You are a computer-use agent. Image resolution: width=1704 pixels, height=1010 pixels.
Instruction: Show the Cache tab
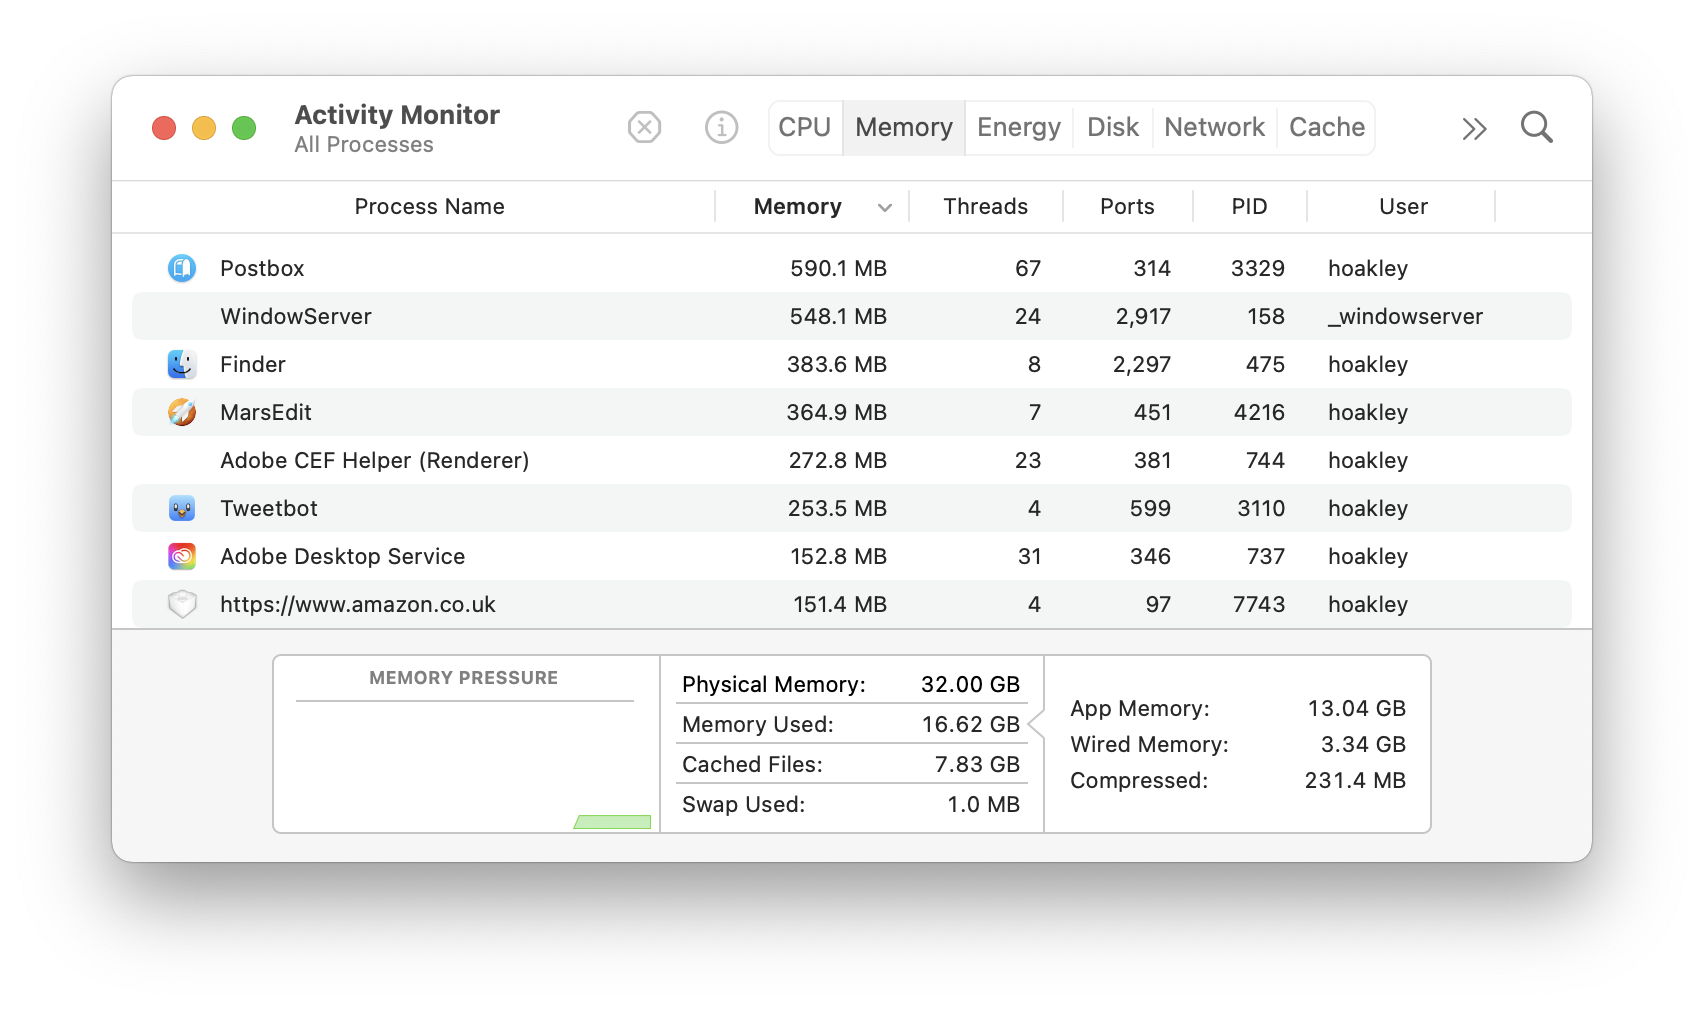[x=1326, y=128]
